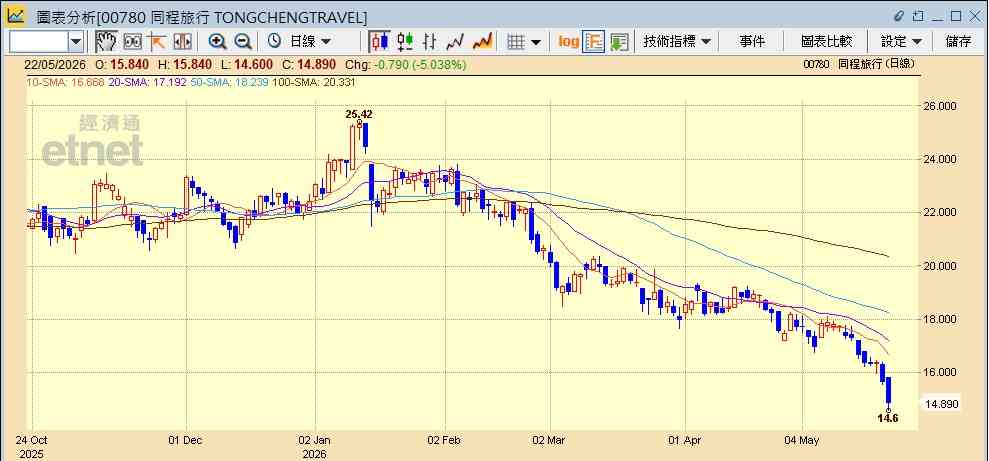
Task: Click the 02 Jan 2026 date axis label
Action: 314,446
